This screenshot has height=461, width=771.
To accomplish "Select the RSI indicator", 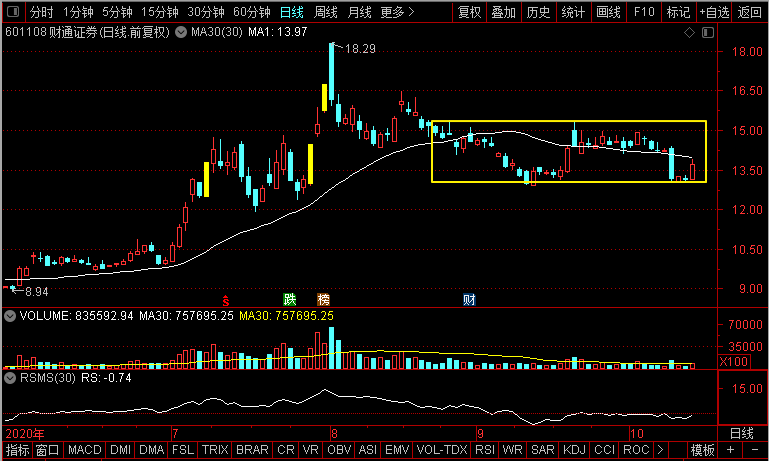I will (485, 450).
